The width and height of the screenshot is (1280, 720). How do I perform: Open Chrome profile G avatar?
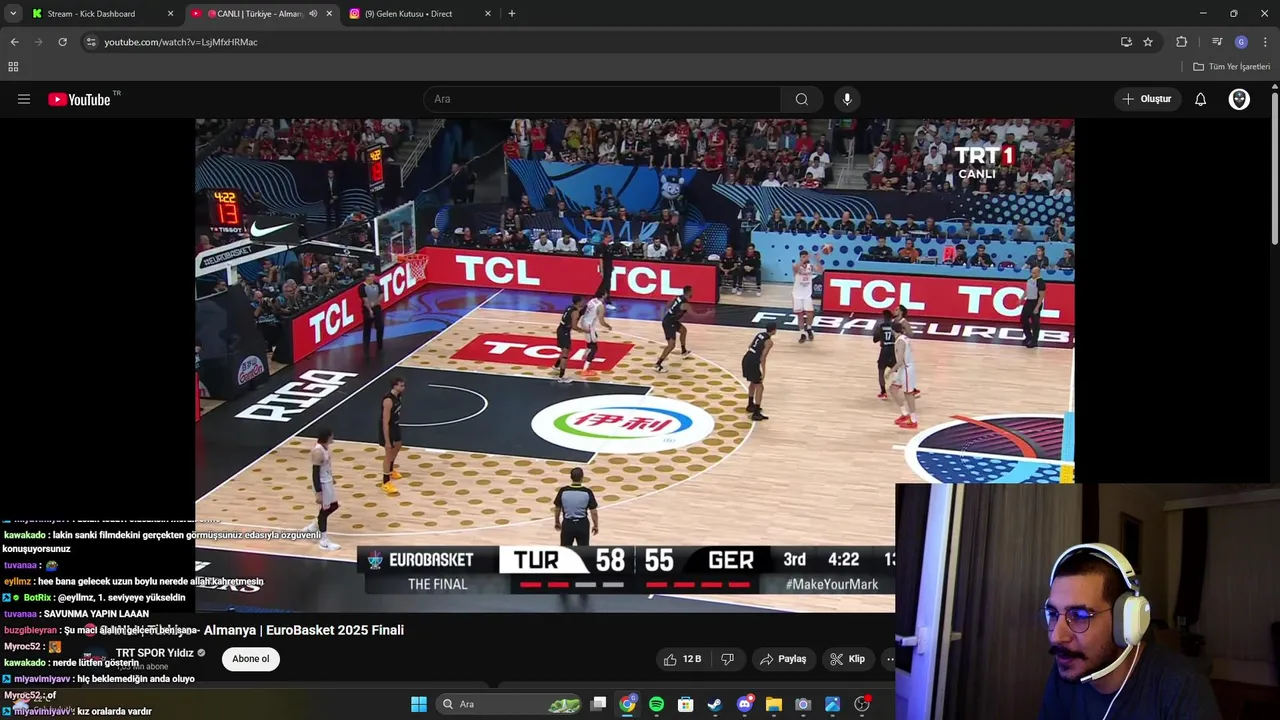point(1241,42)
